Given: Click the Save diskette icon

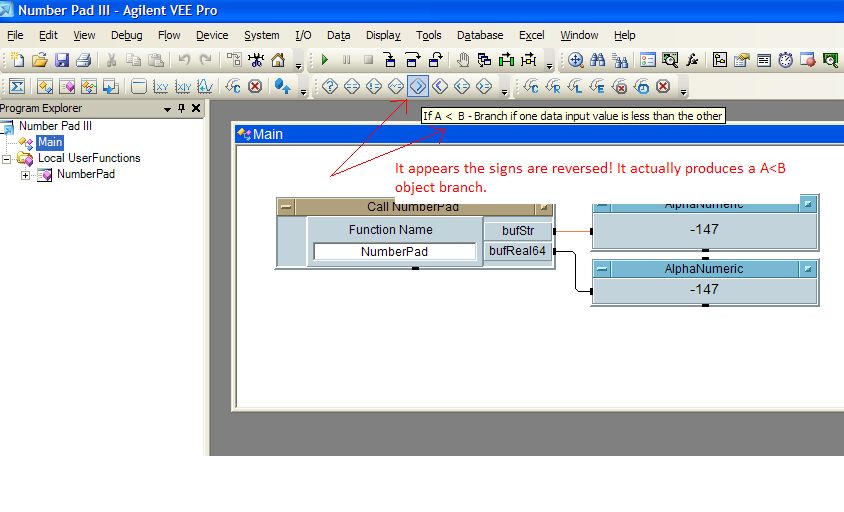Looking at the screenshot, I should 62,61.
